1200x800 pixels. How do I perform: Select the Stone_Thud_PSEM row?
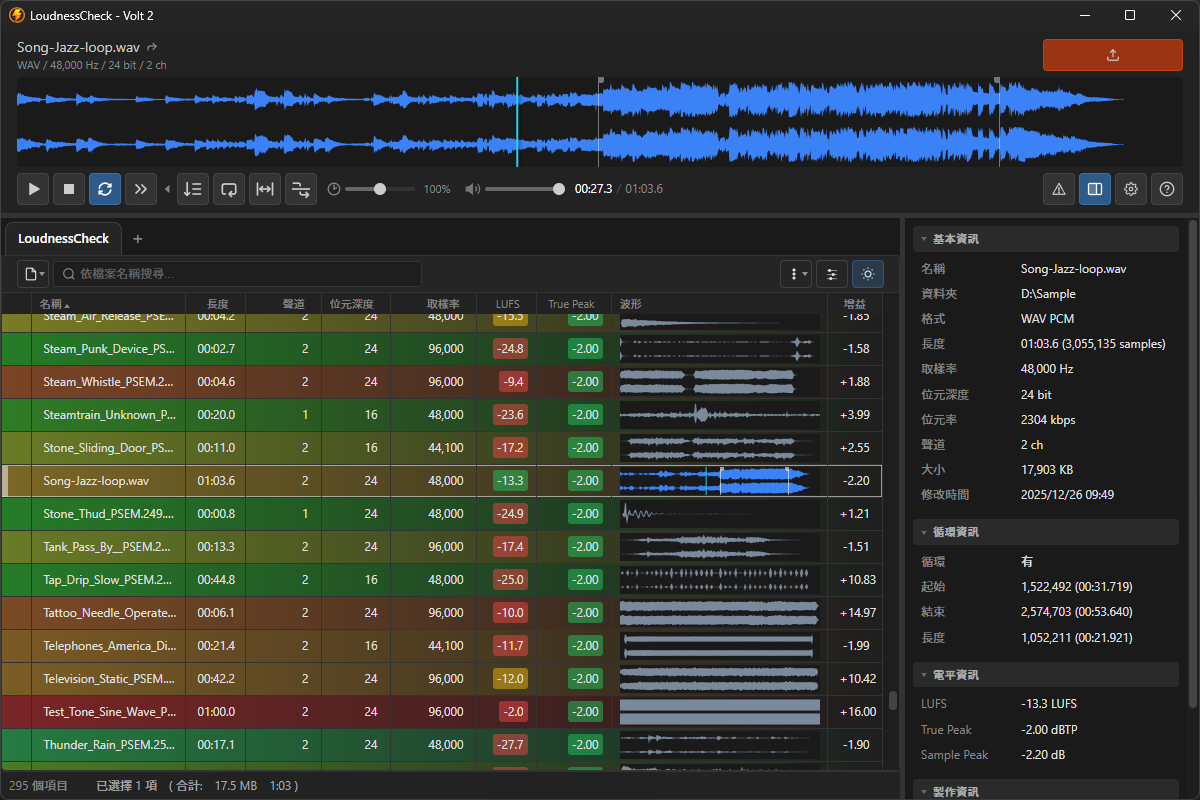pyautogui.click(x=442, y=514)
